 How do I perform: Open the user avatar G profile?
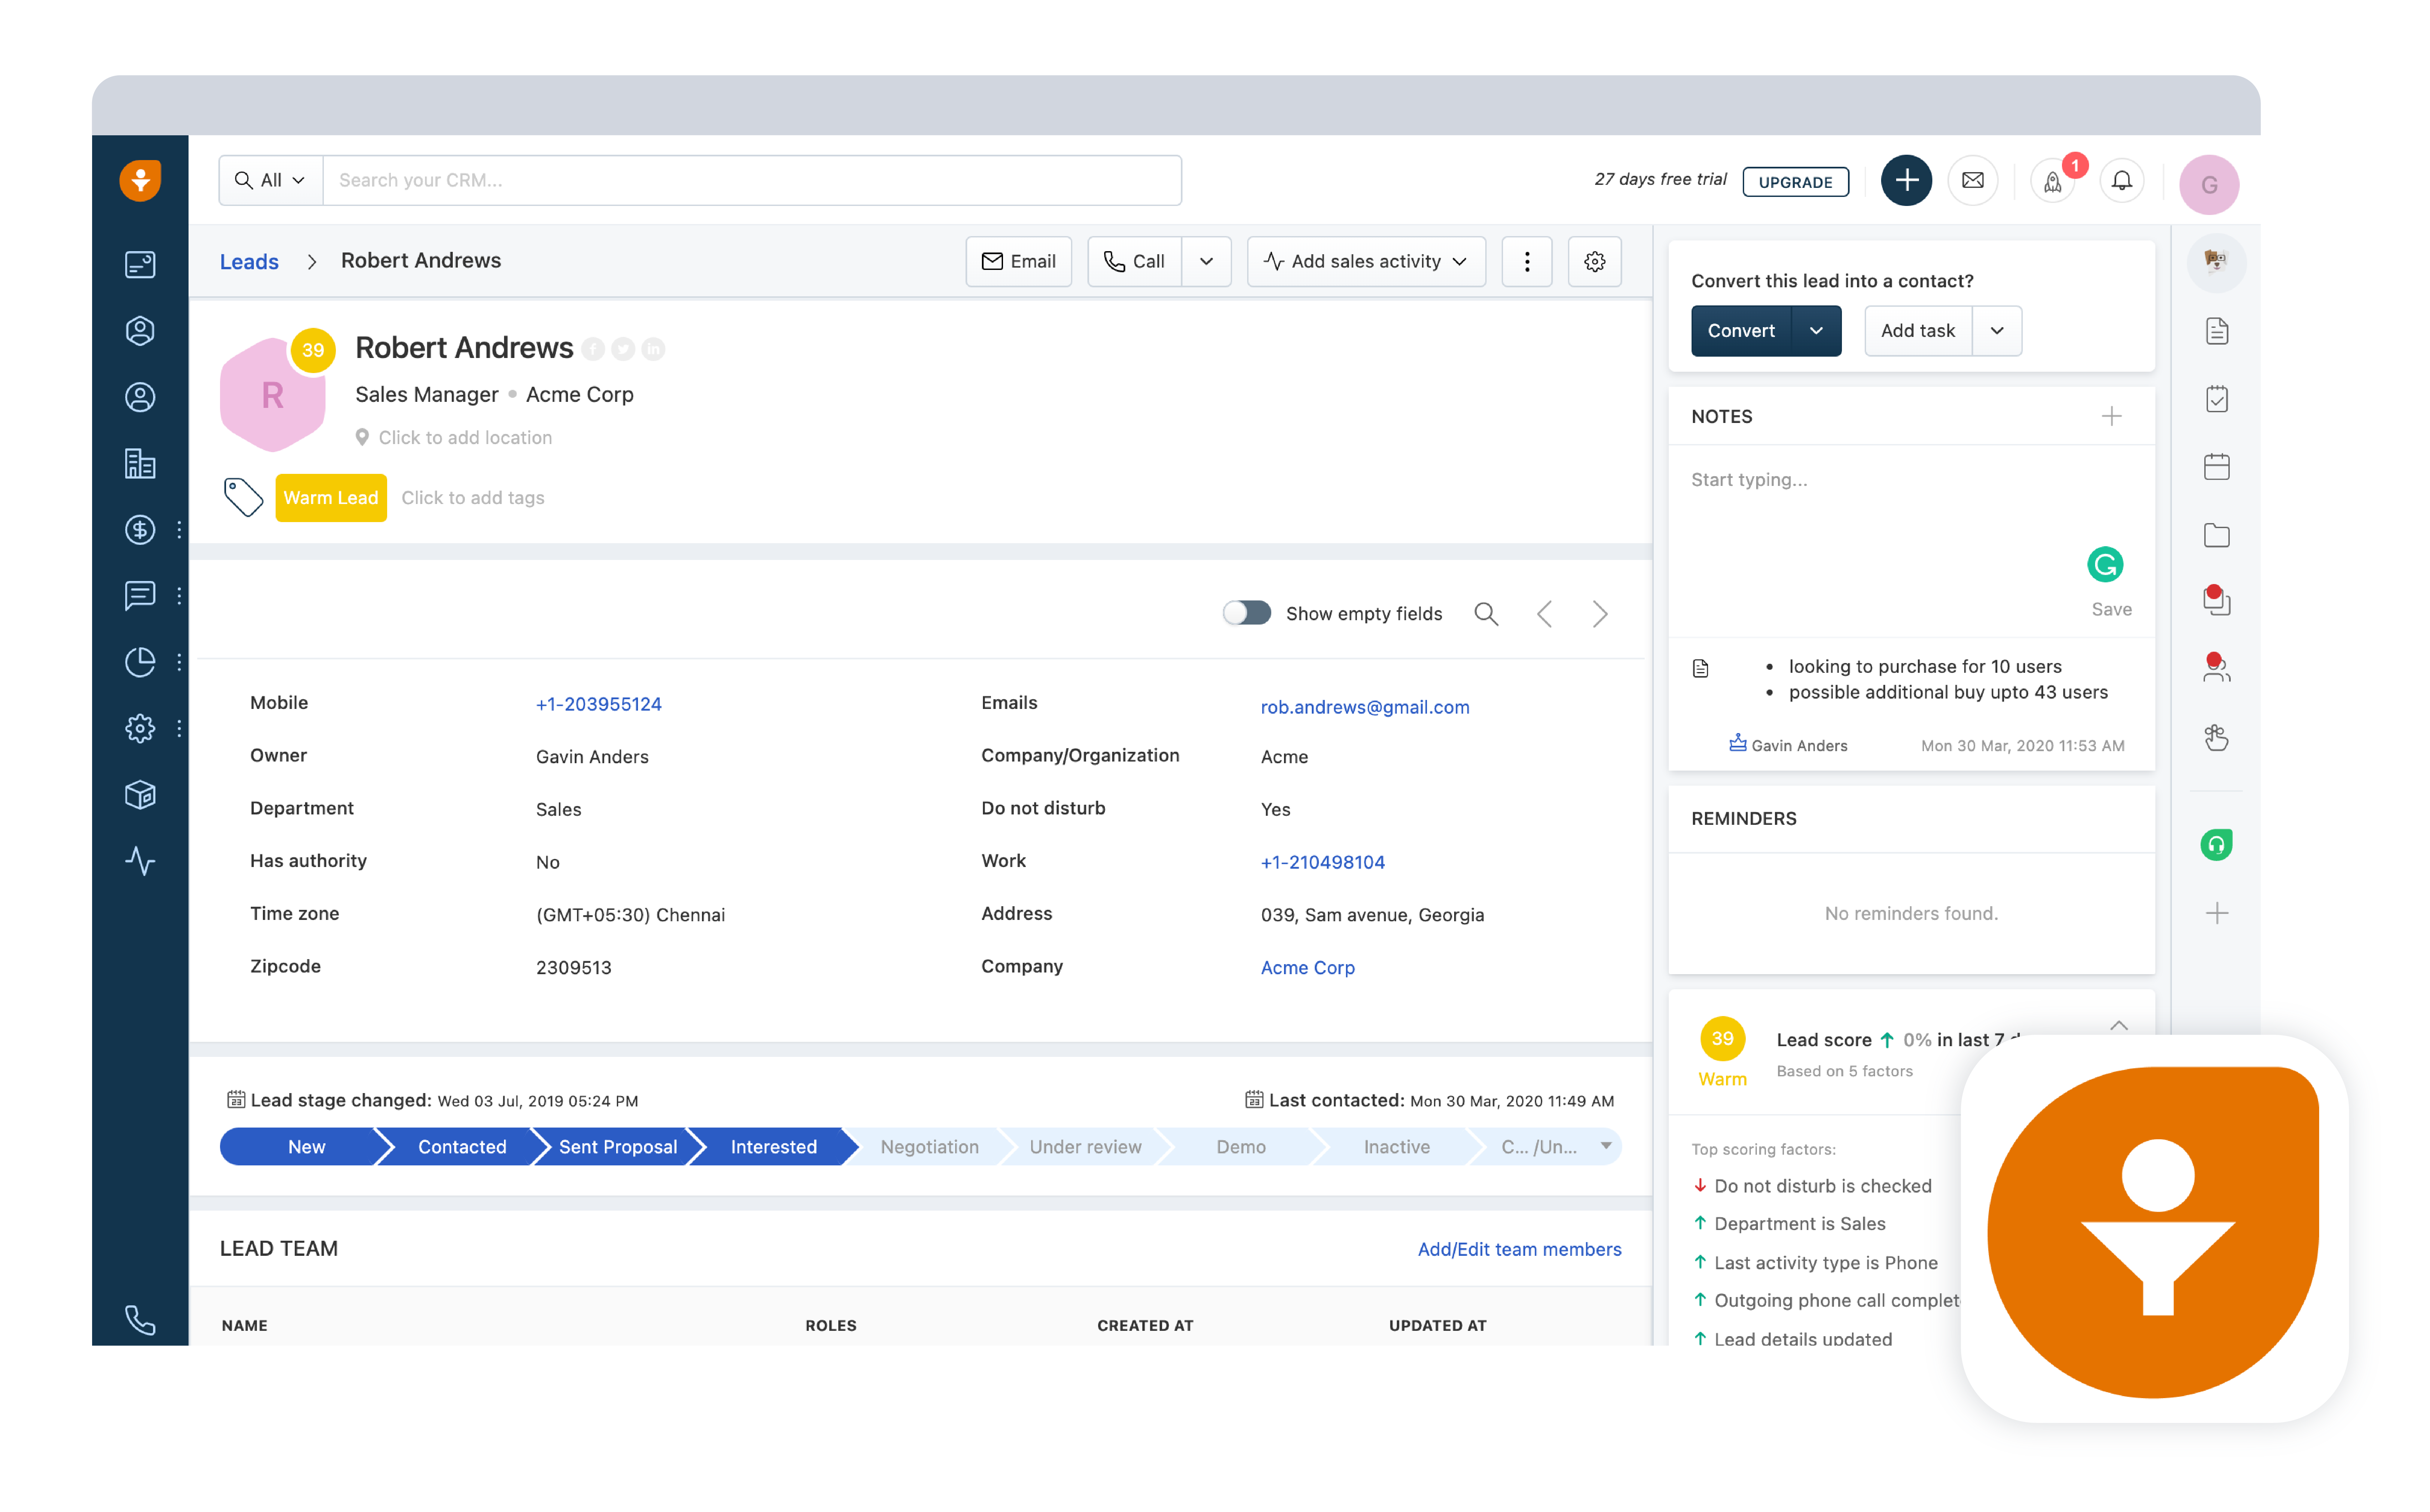2209,185
